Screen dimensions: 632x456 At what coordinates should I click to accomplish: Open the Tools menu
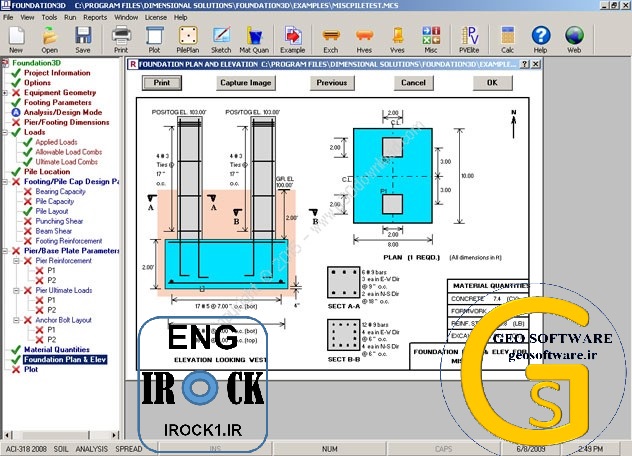pyautogui.click(x=49, y=17)
